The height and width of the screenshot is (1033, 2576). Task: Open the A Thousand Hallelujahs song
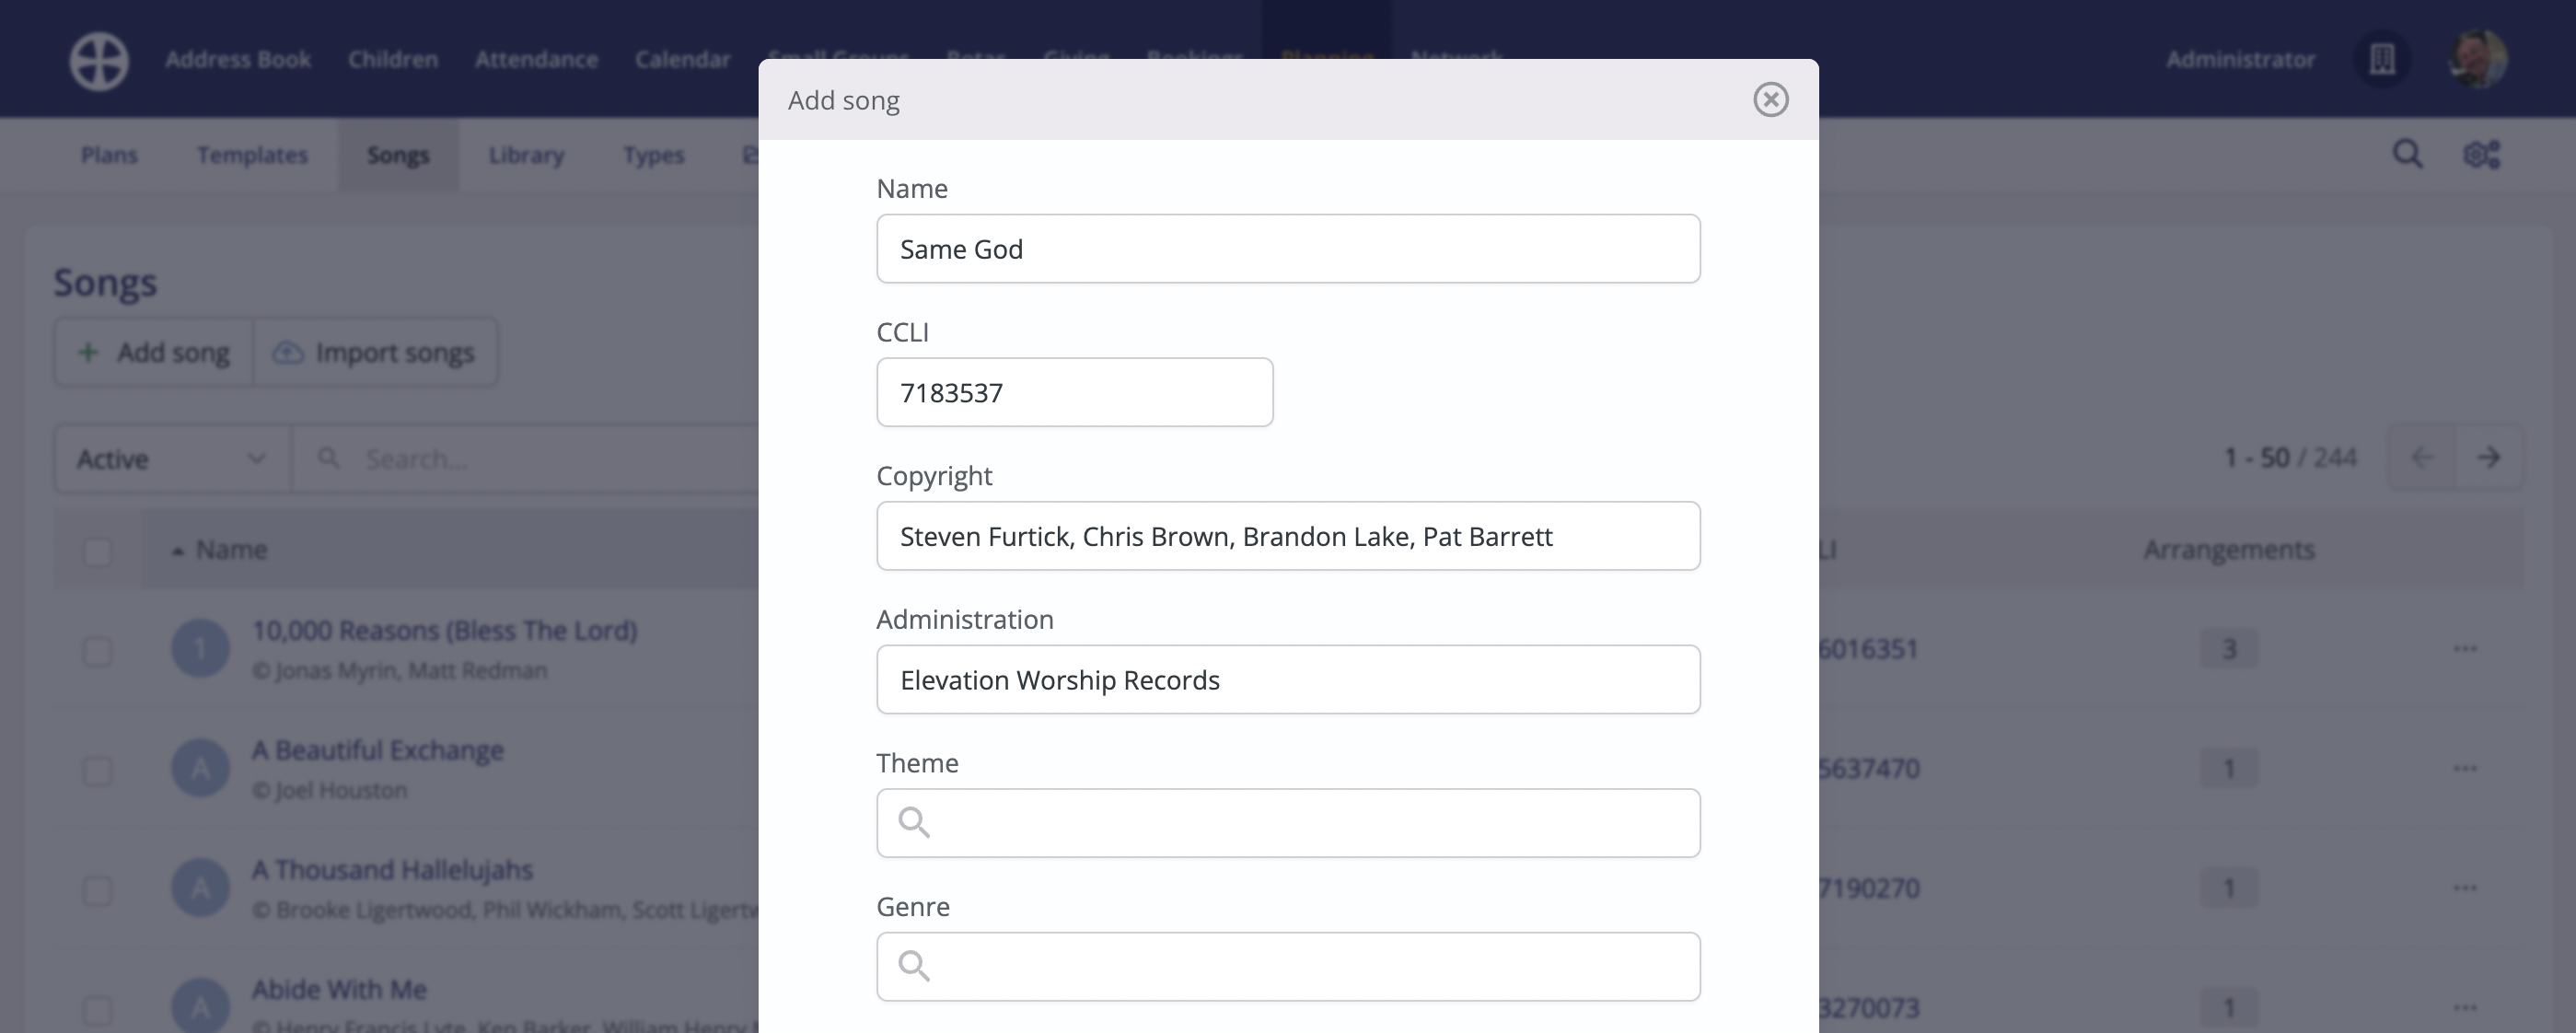pos(392,870)
